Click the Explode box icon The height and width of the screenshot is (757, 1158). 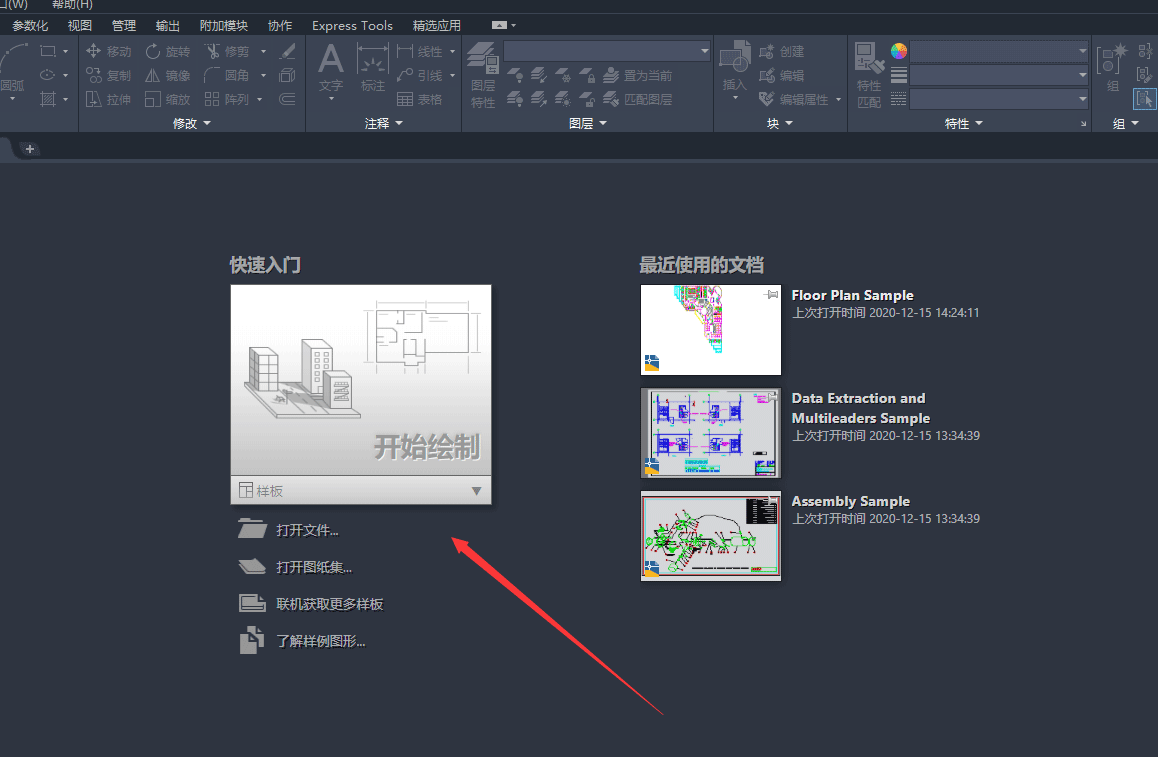(287, 75)
